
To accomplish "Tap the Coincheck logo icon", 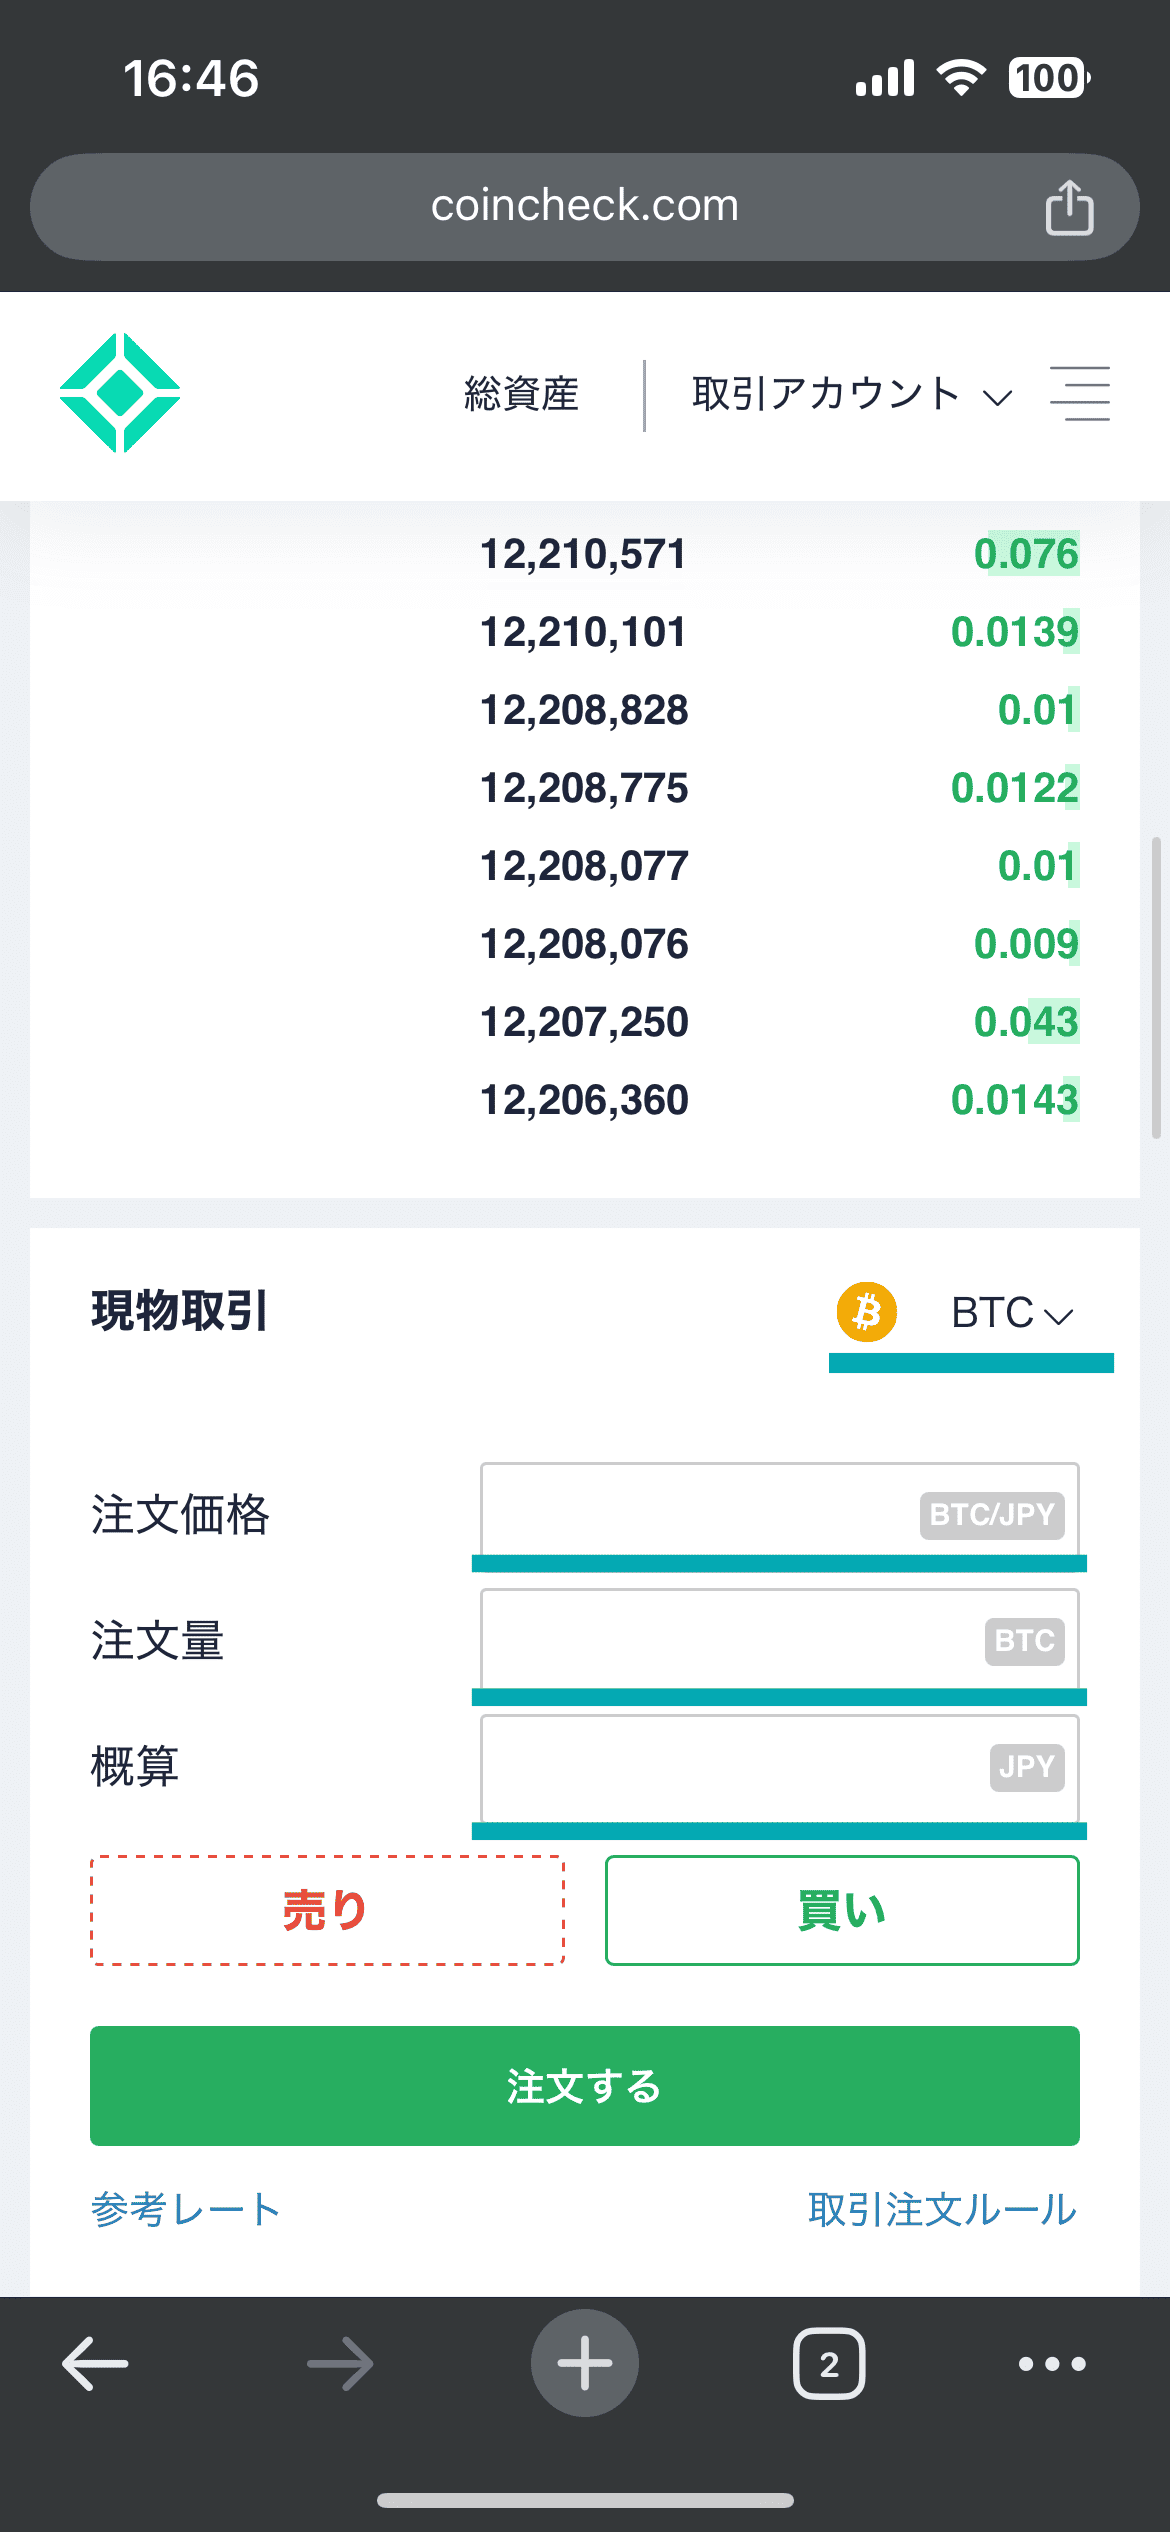I will tap(120, 393).
